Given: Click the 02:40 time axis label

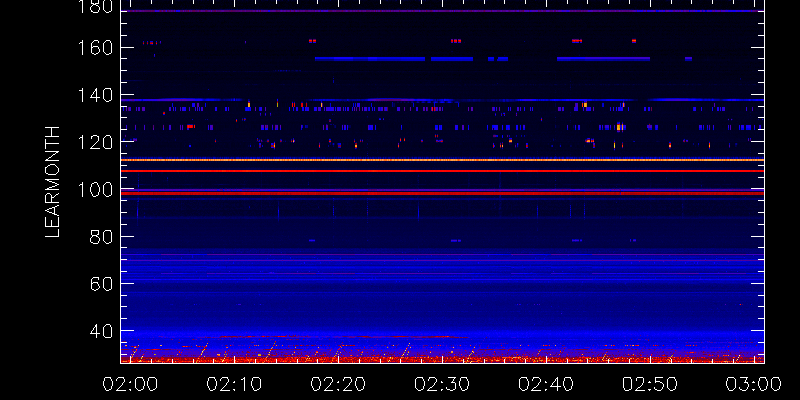Looking at the screenshot, I should click(x=545, y=384).
